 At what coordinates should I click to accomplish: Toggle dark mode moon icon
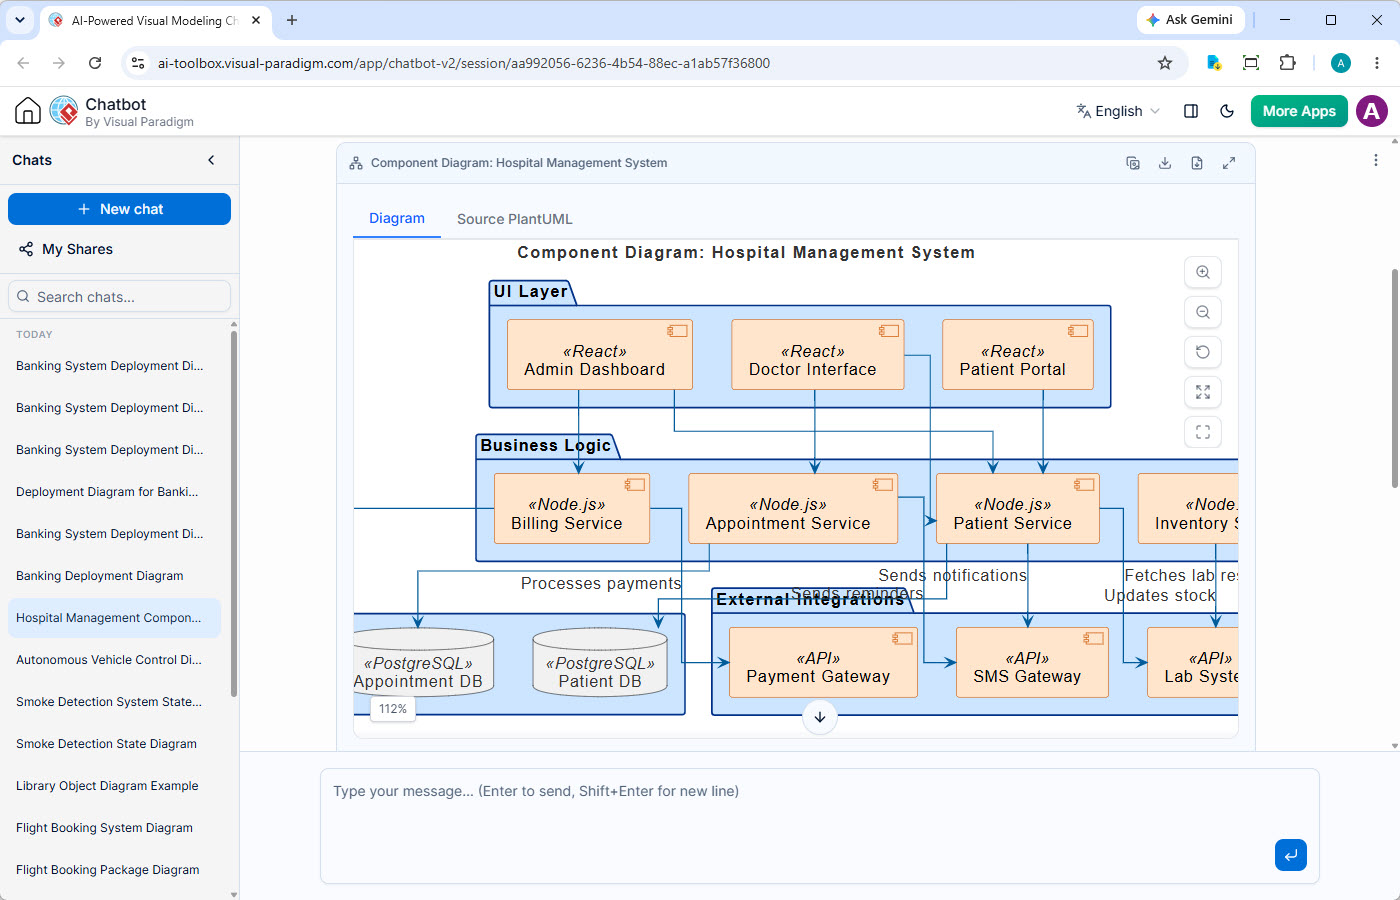[x=1227, y=111]
